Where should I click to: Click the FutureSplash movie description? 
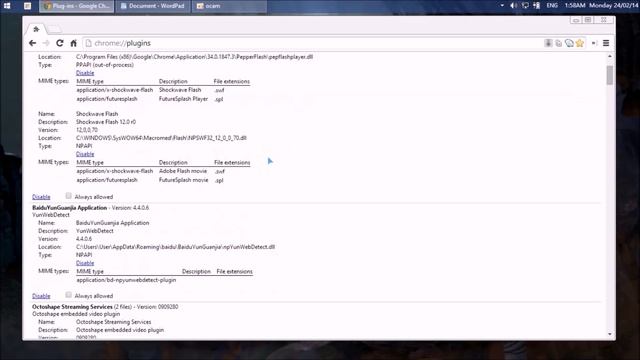(x=183, y=180)
